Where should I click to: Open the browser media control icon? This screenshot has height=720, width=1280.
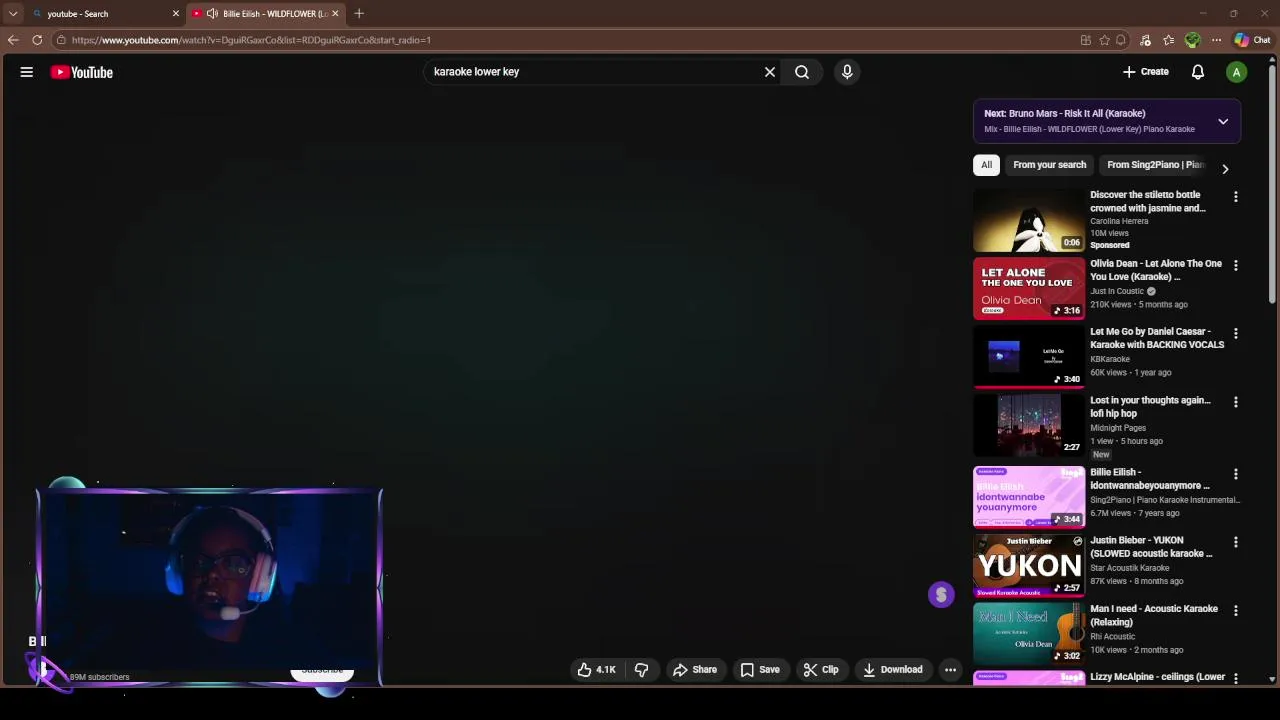[x=1145, y=40]
